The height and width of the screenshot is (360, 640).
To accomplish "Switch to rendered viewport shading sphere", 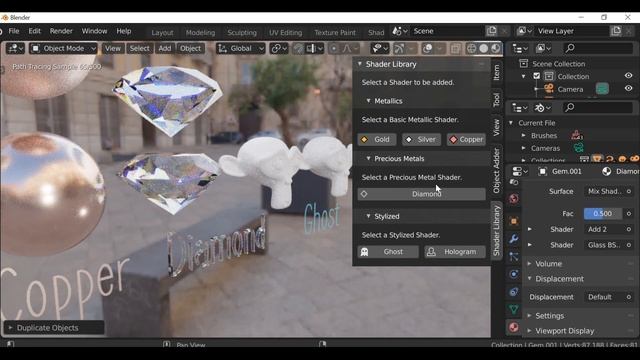I will tap(496, 49).
